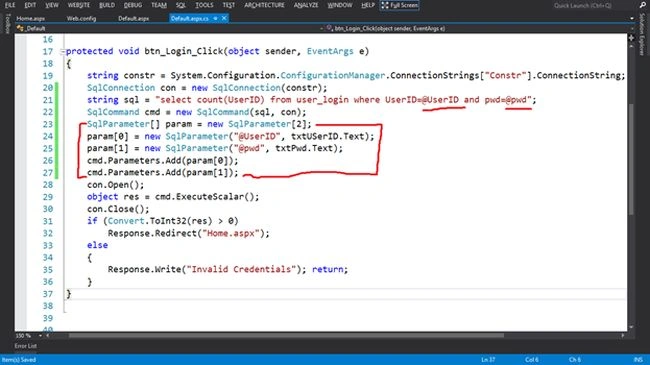The image size is (650, 365).
Task: Click the con.Open() call
Action: pos(115,185)
